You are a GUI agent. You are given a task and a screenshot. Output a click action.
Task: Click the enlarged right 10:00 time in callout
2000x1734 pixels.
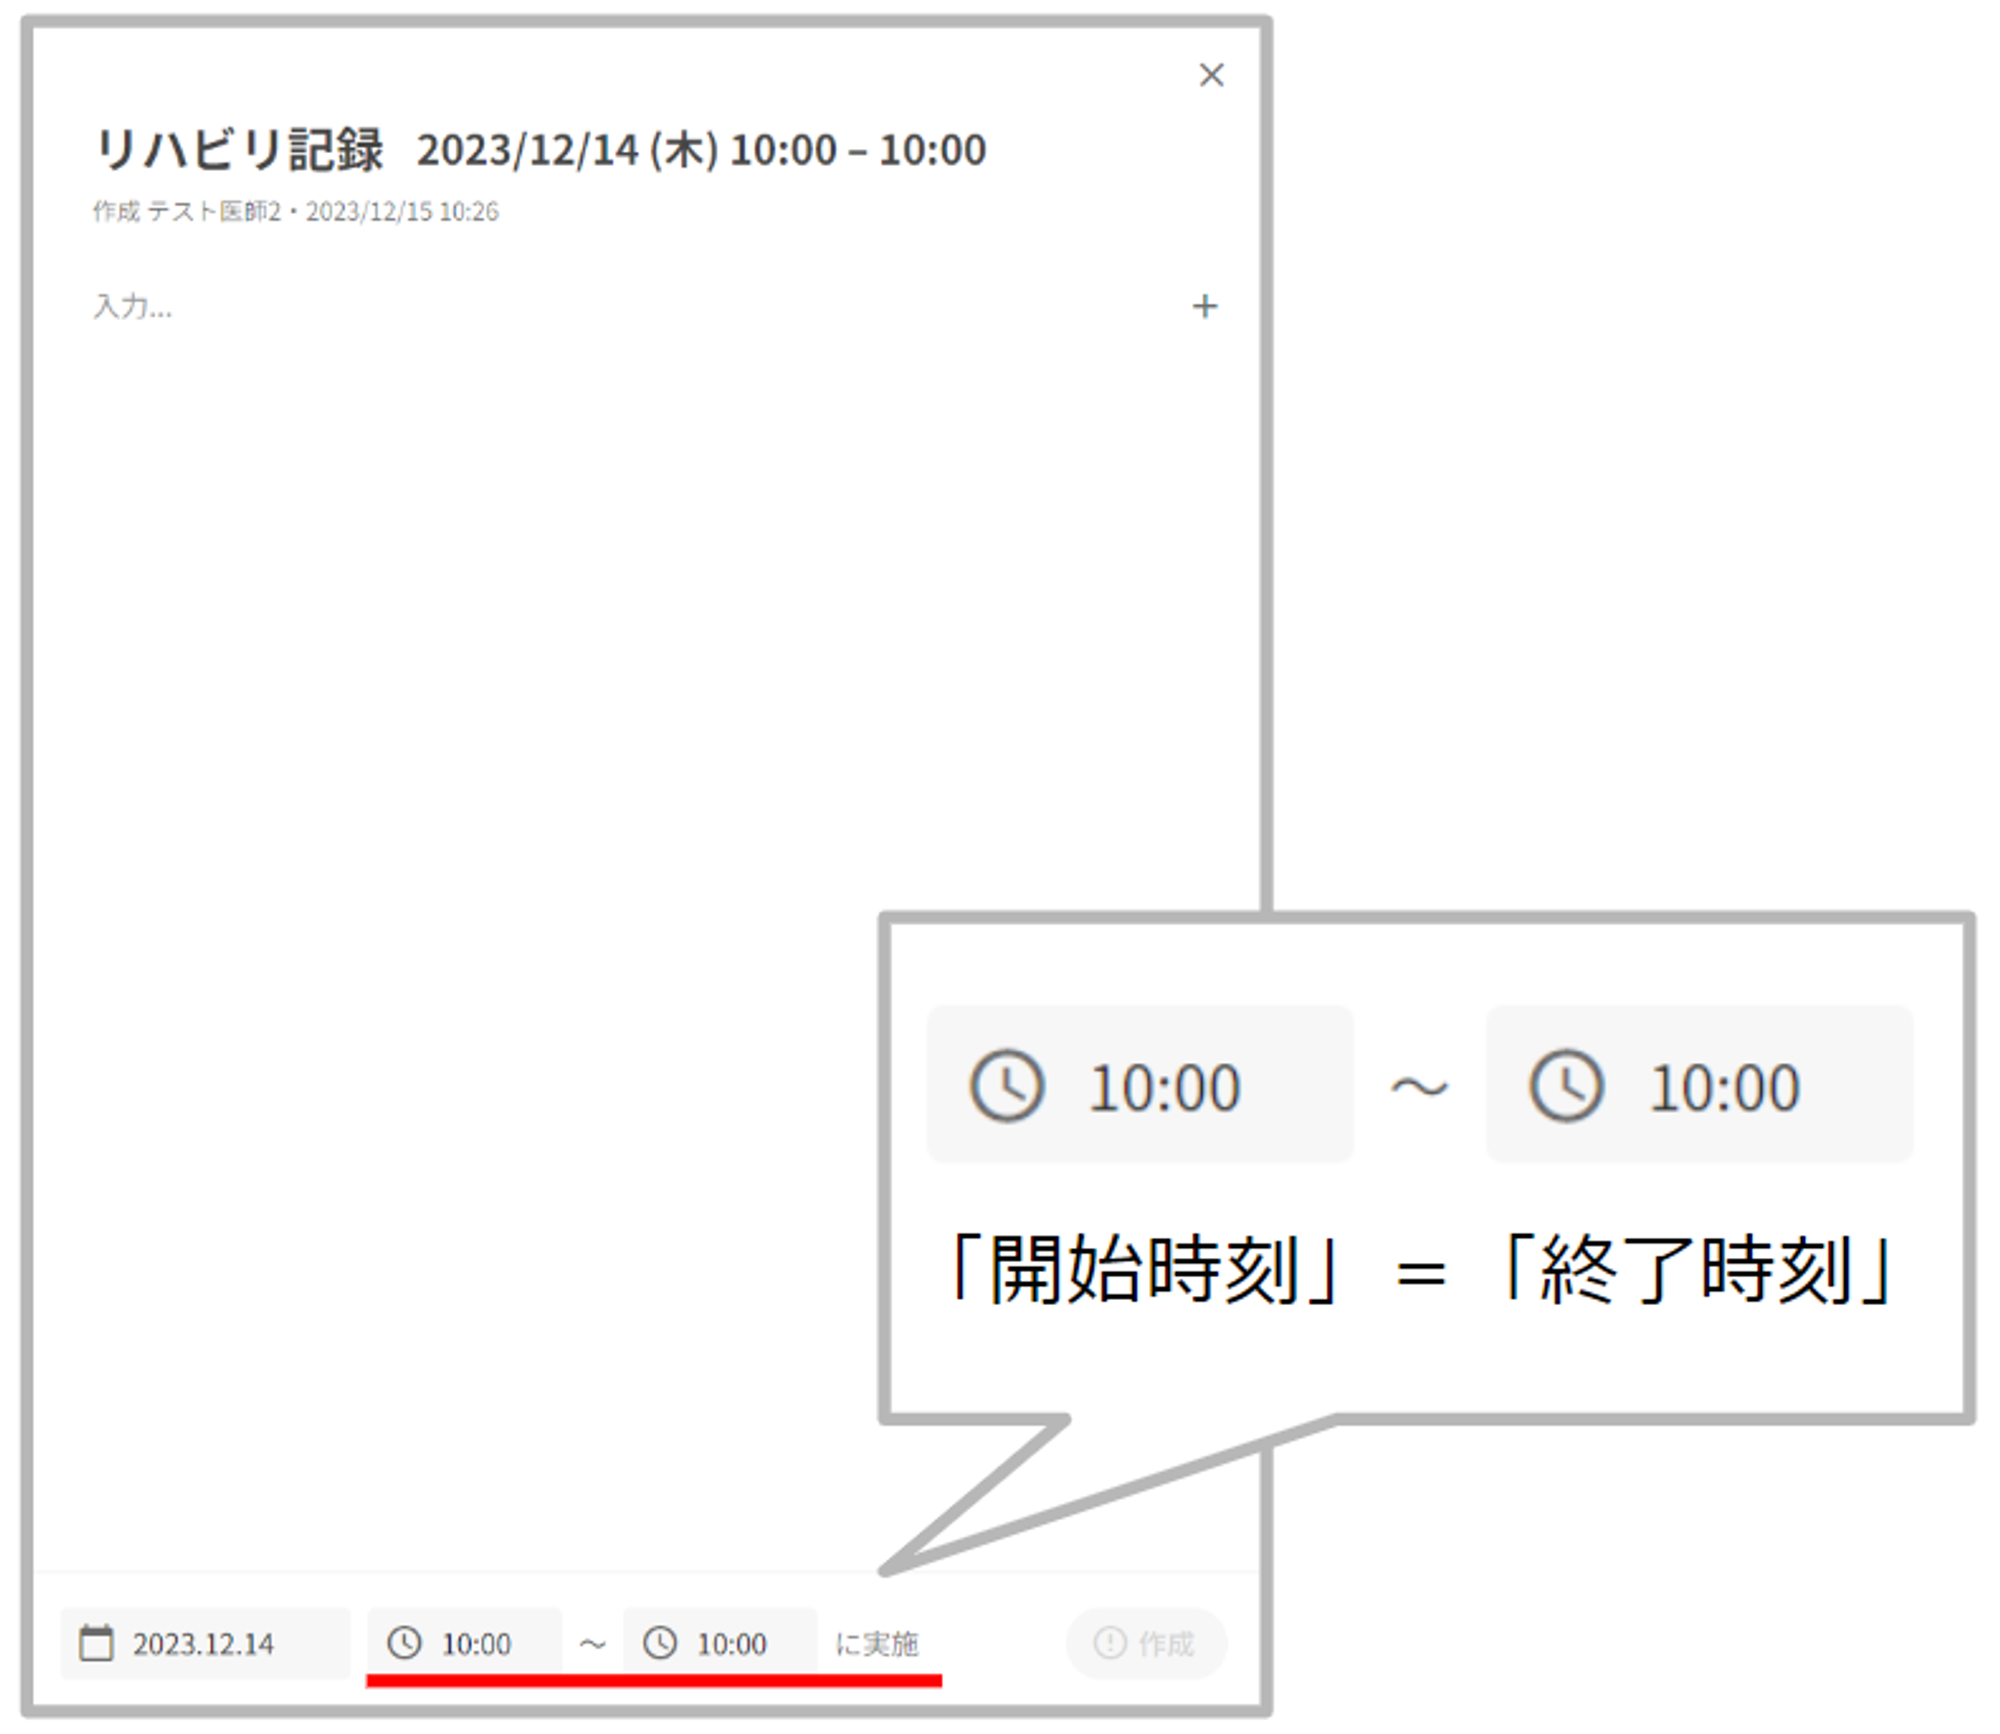(x=1724, y=1088)
